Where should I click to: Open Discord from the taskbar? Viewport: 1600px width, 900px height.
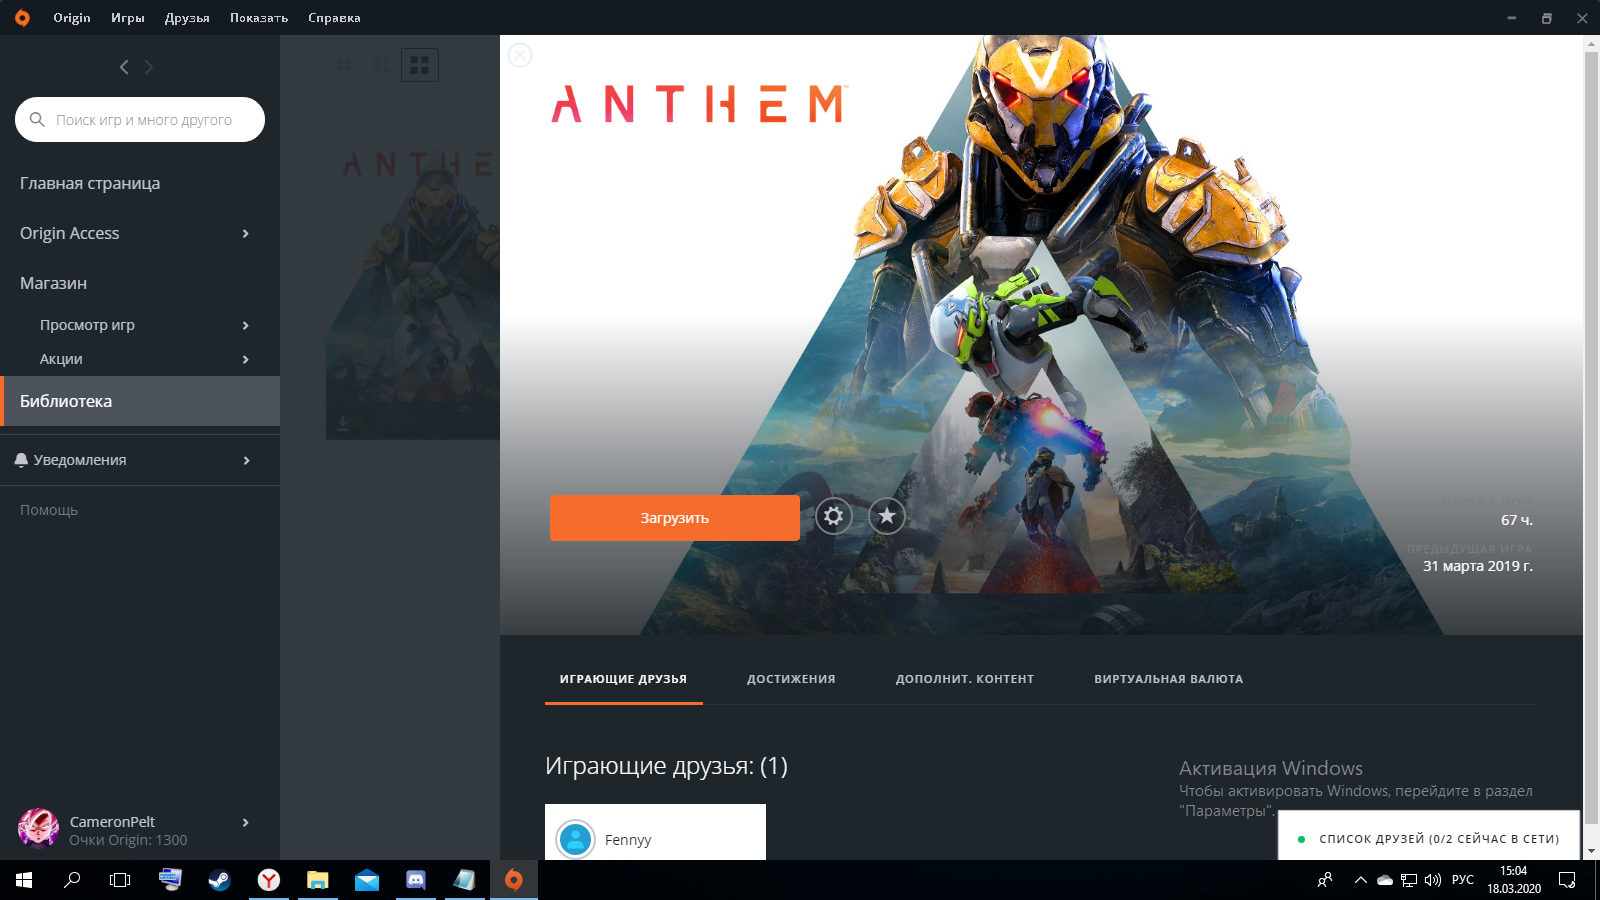415,880
